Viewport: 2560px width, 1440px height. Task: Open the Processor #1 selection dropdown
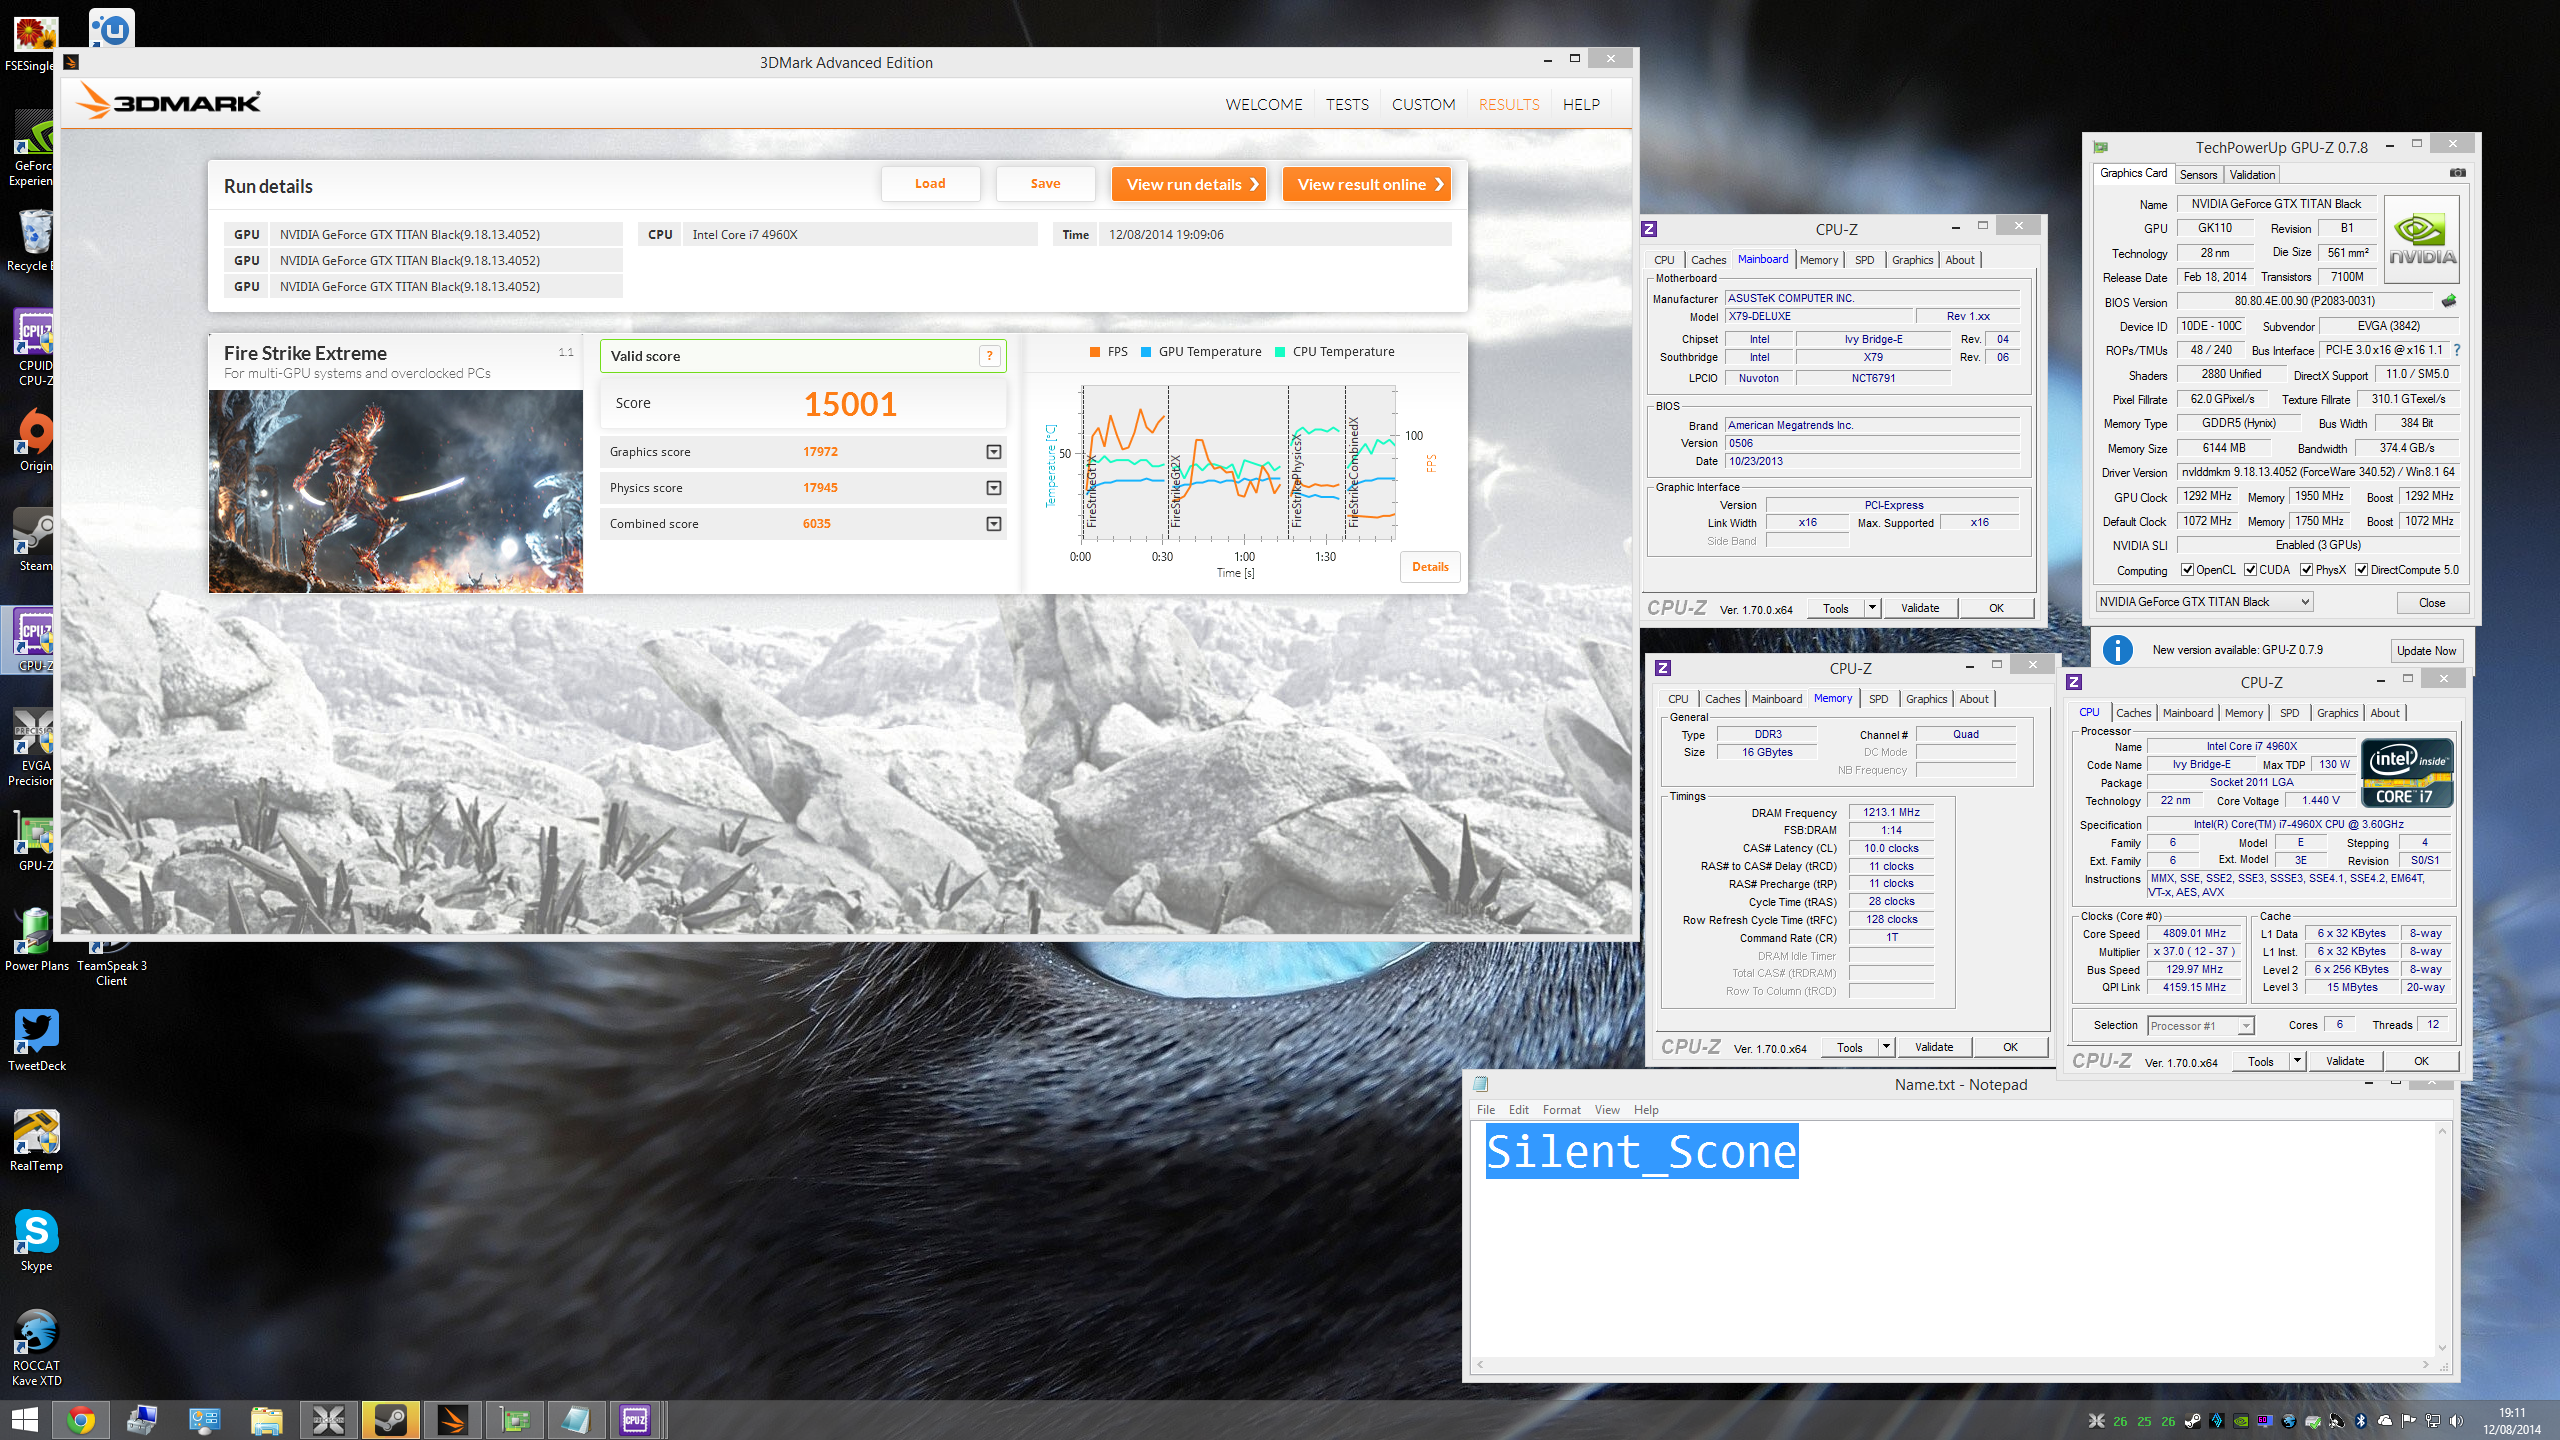2201,1025
